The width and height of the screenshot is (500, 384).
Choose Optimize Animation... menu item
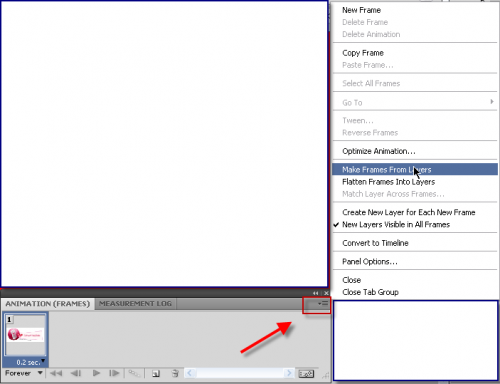point(415,151)
